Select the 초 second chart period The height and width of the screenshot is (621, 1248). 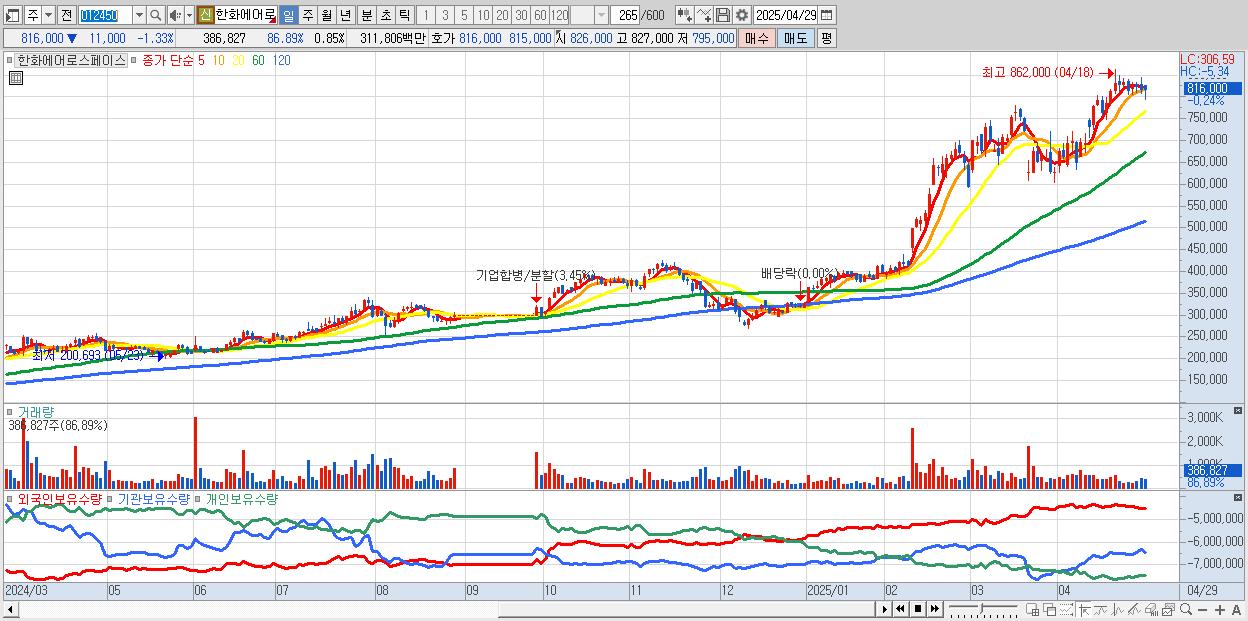point(385,15)
